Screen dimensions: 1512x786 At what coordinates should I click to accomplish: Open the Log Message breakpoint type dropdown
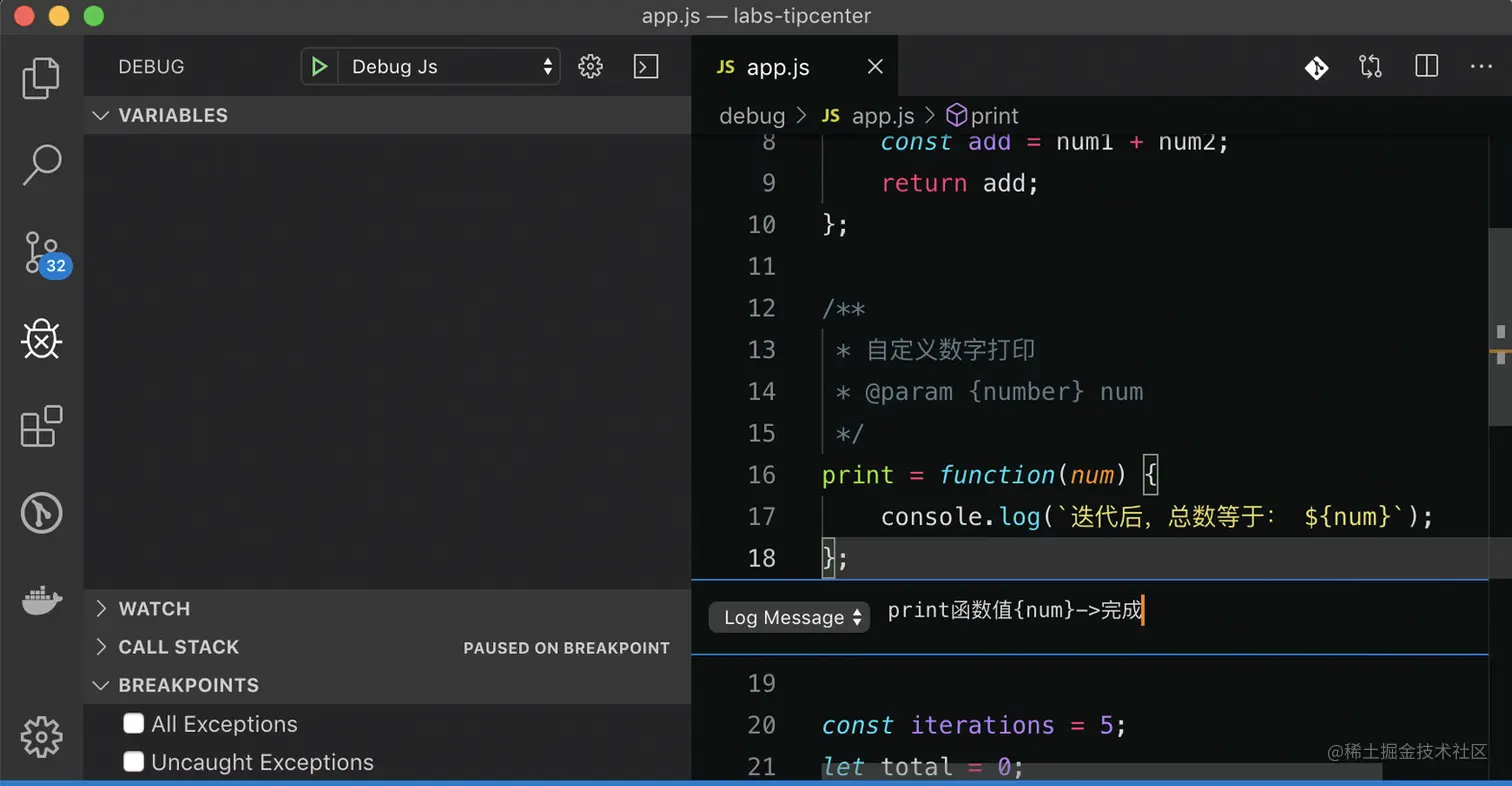coord(790,617)
